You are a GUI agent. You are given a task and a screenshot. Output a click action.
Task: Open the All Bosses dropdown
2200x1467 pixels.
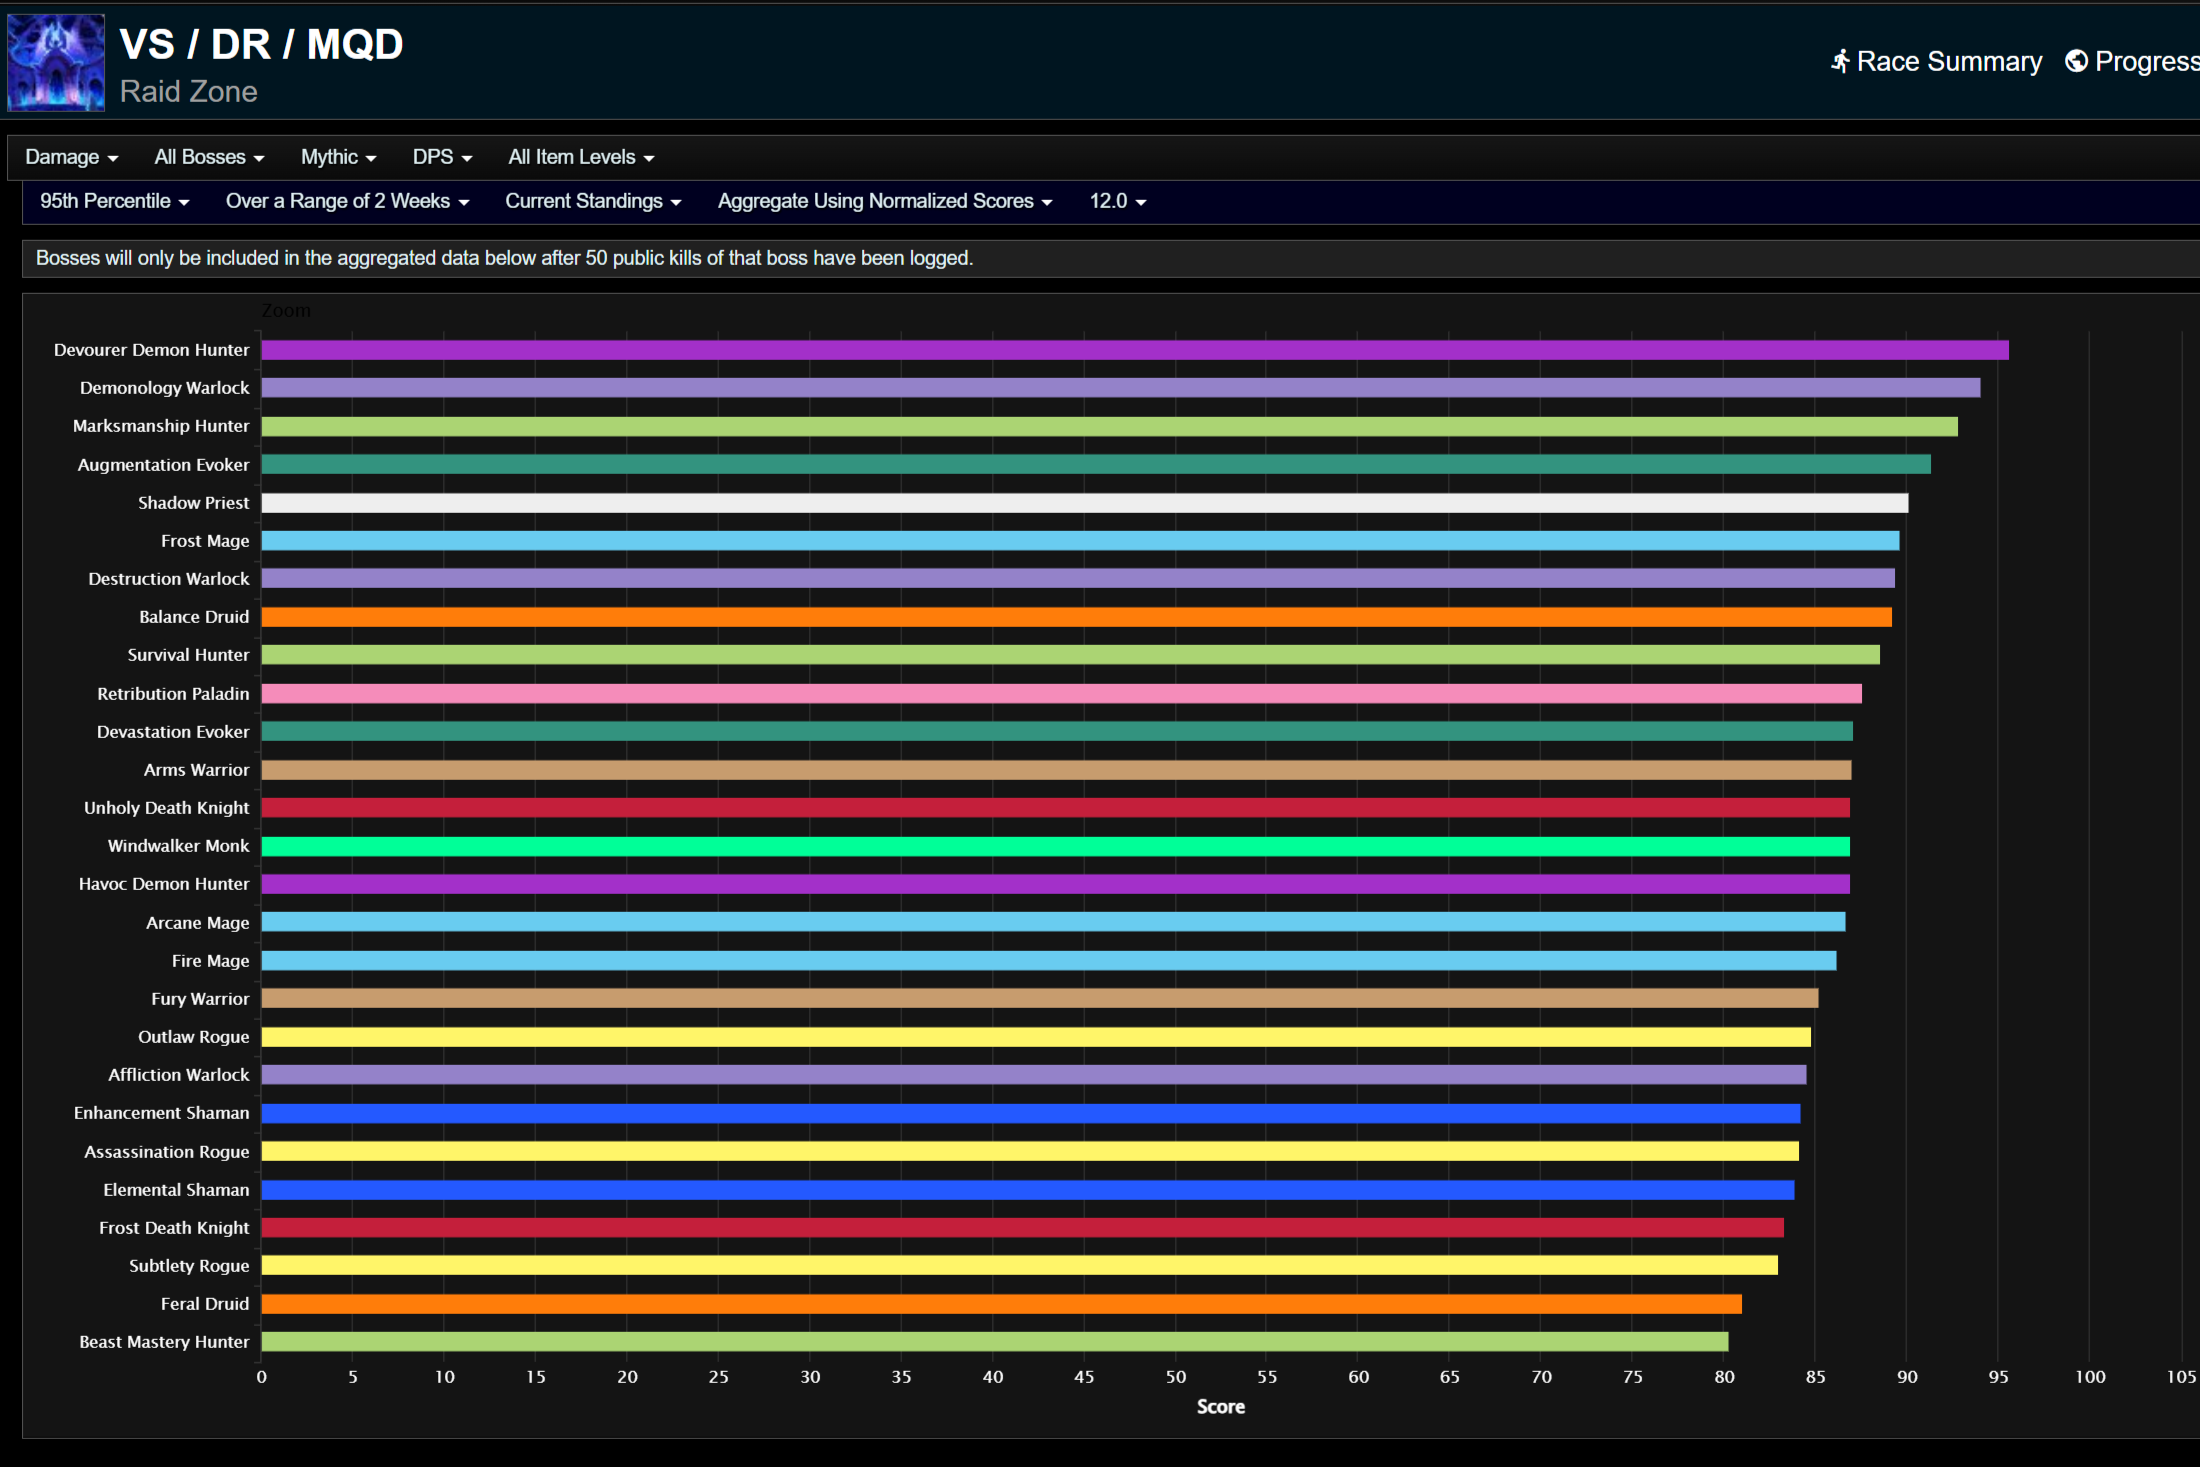(208, 157)
